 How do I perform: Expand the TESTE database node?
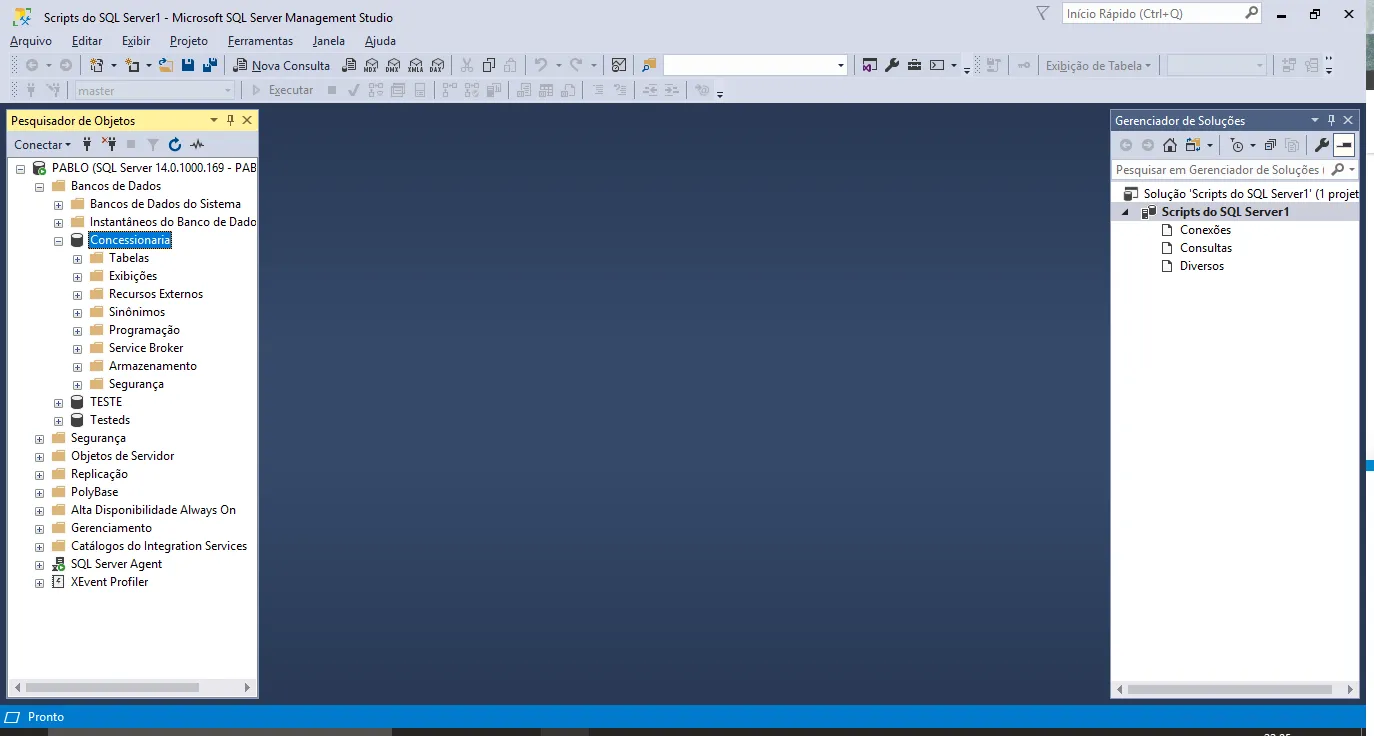(x=59, y=403)
